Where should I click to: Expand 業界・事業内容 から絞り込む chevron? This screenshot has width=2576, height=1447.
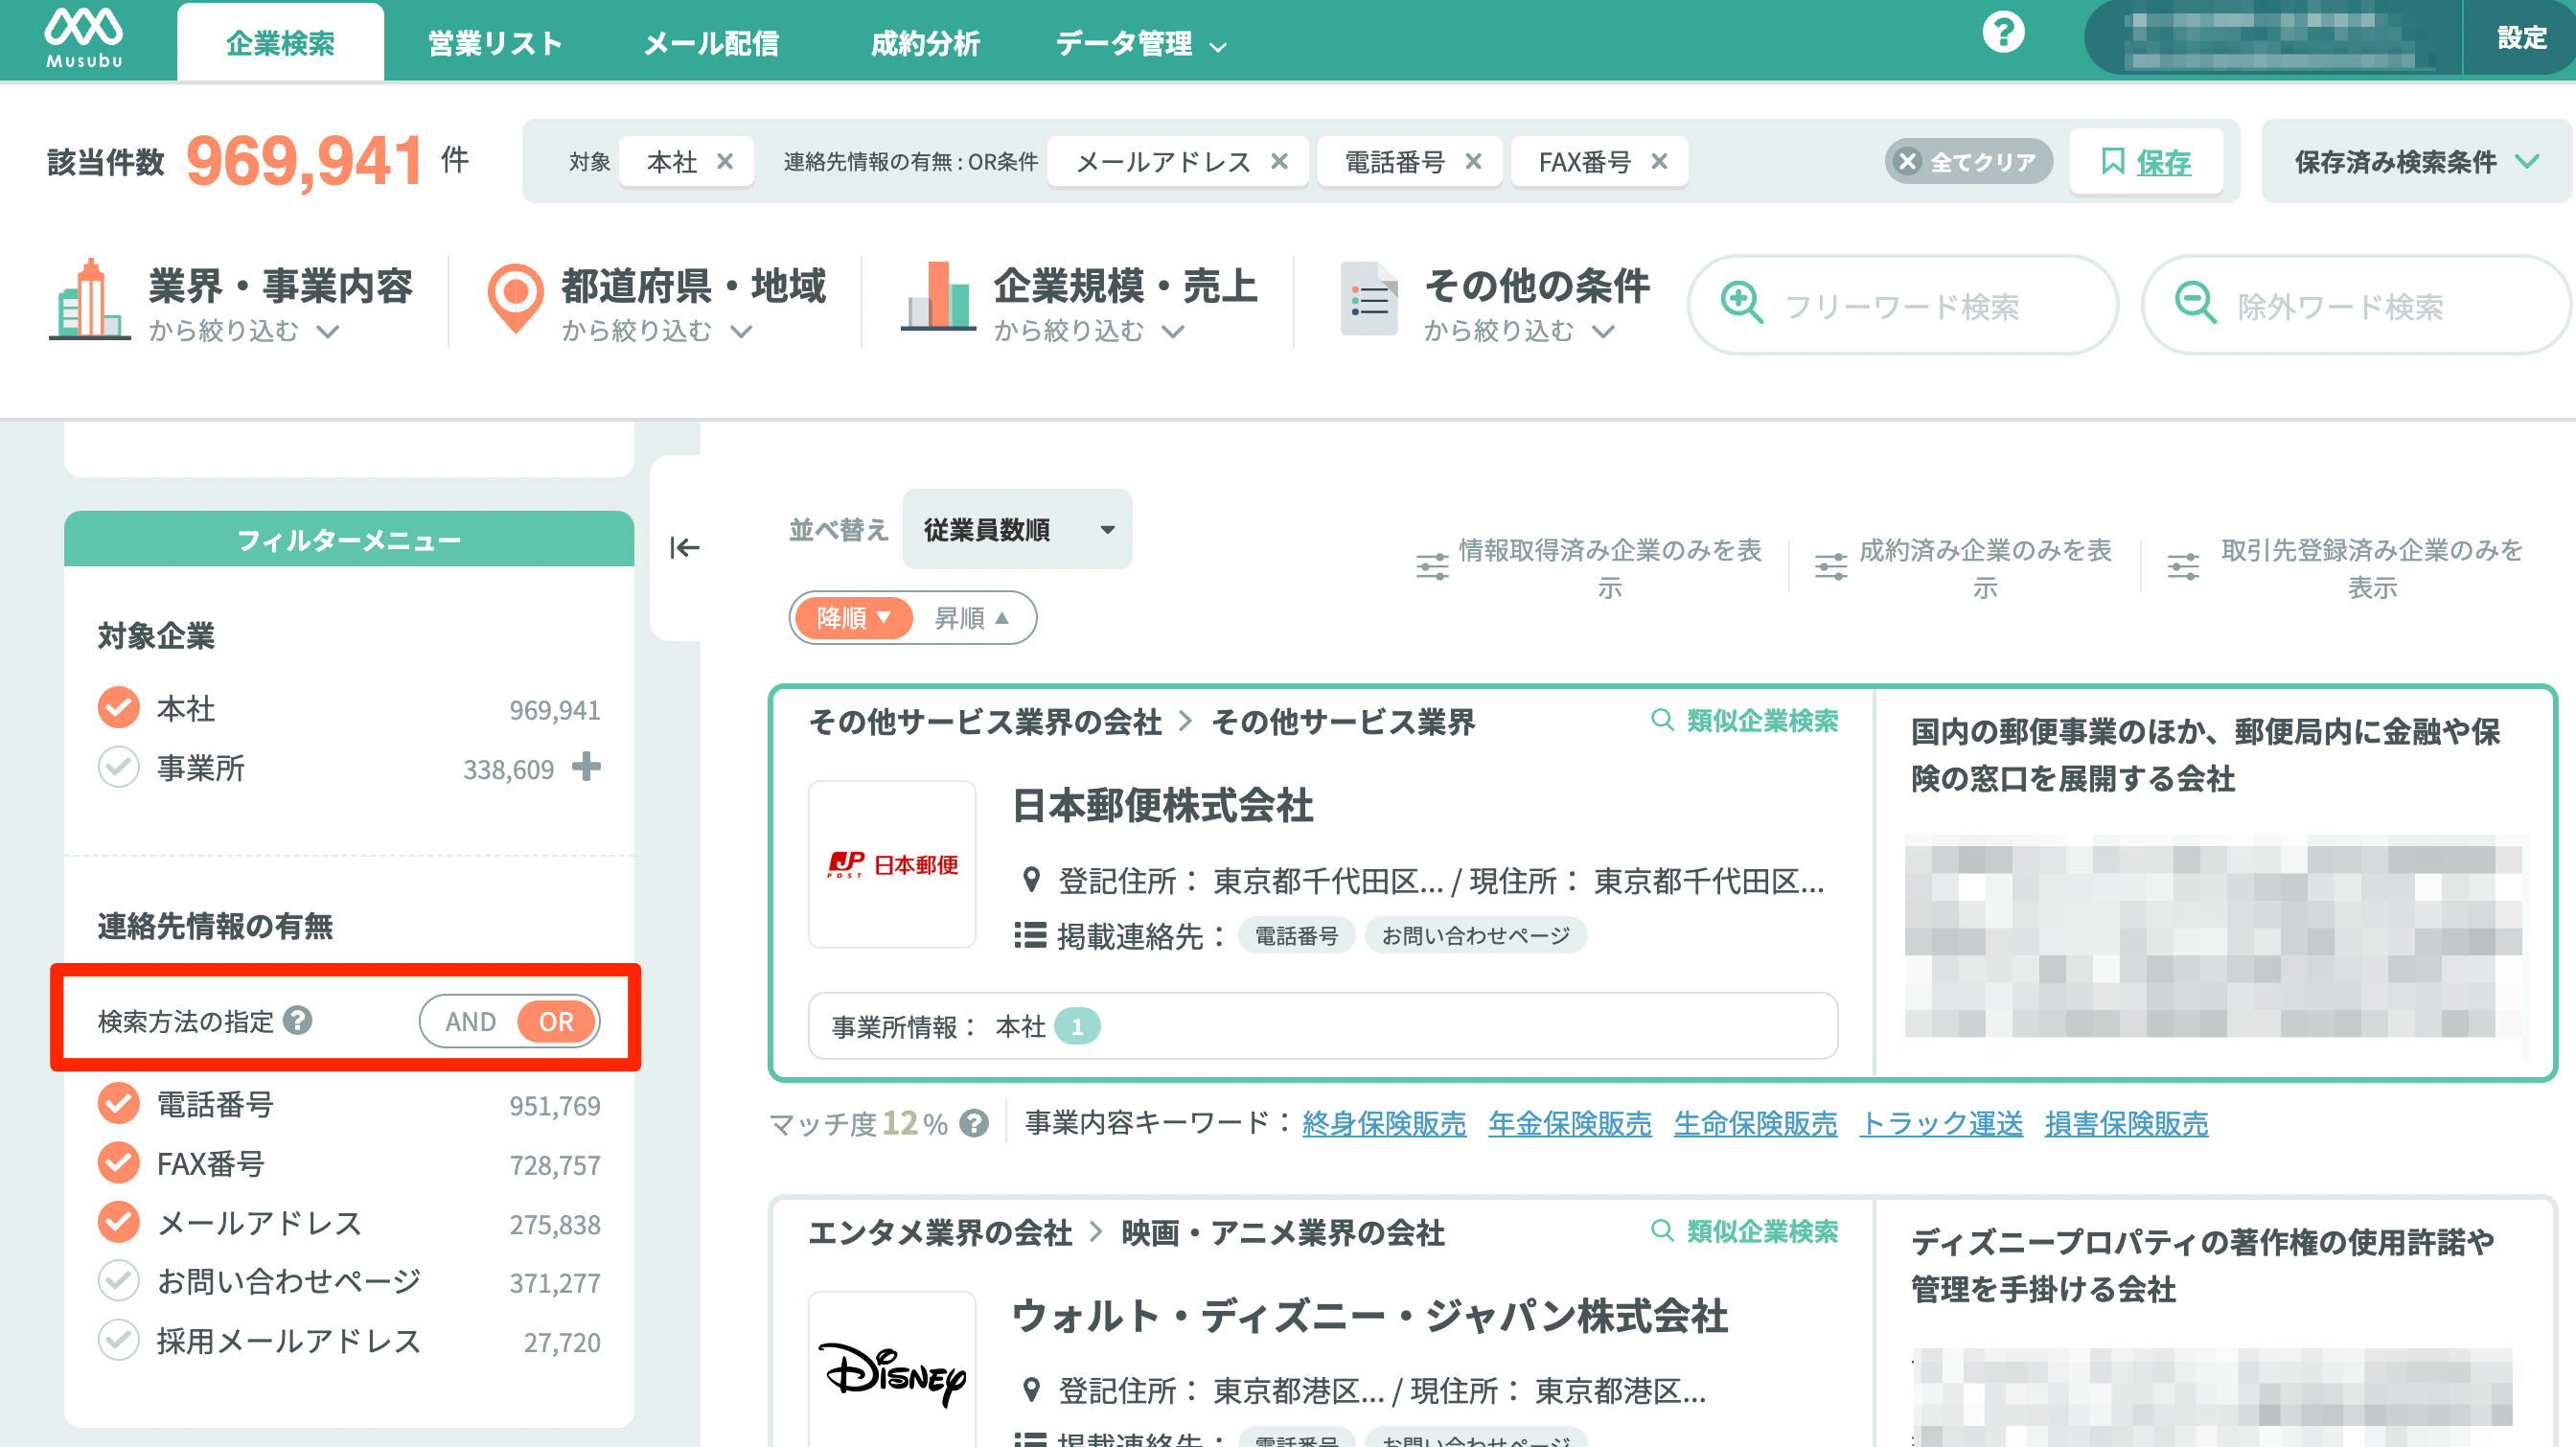tap(328, 331)
